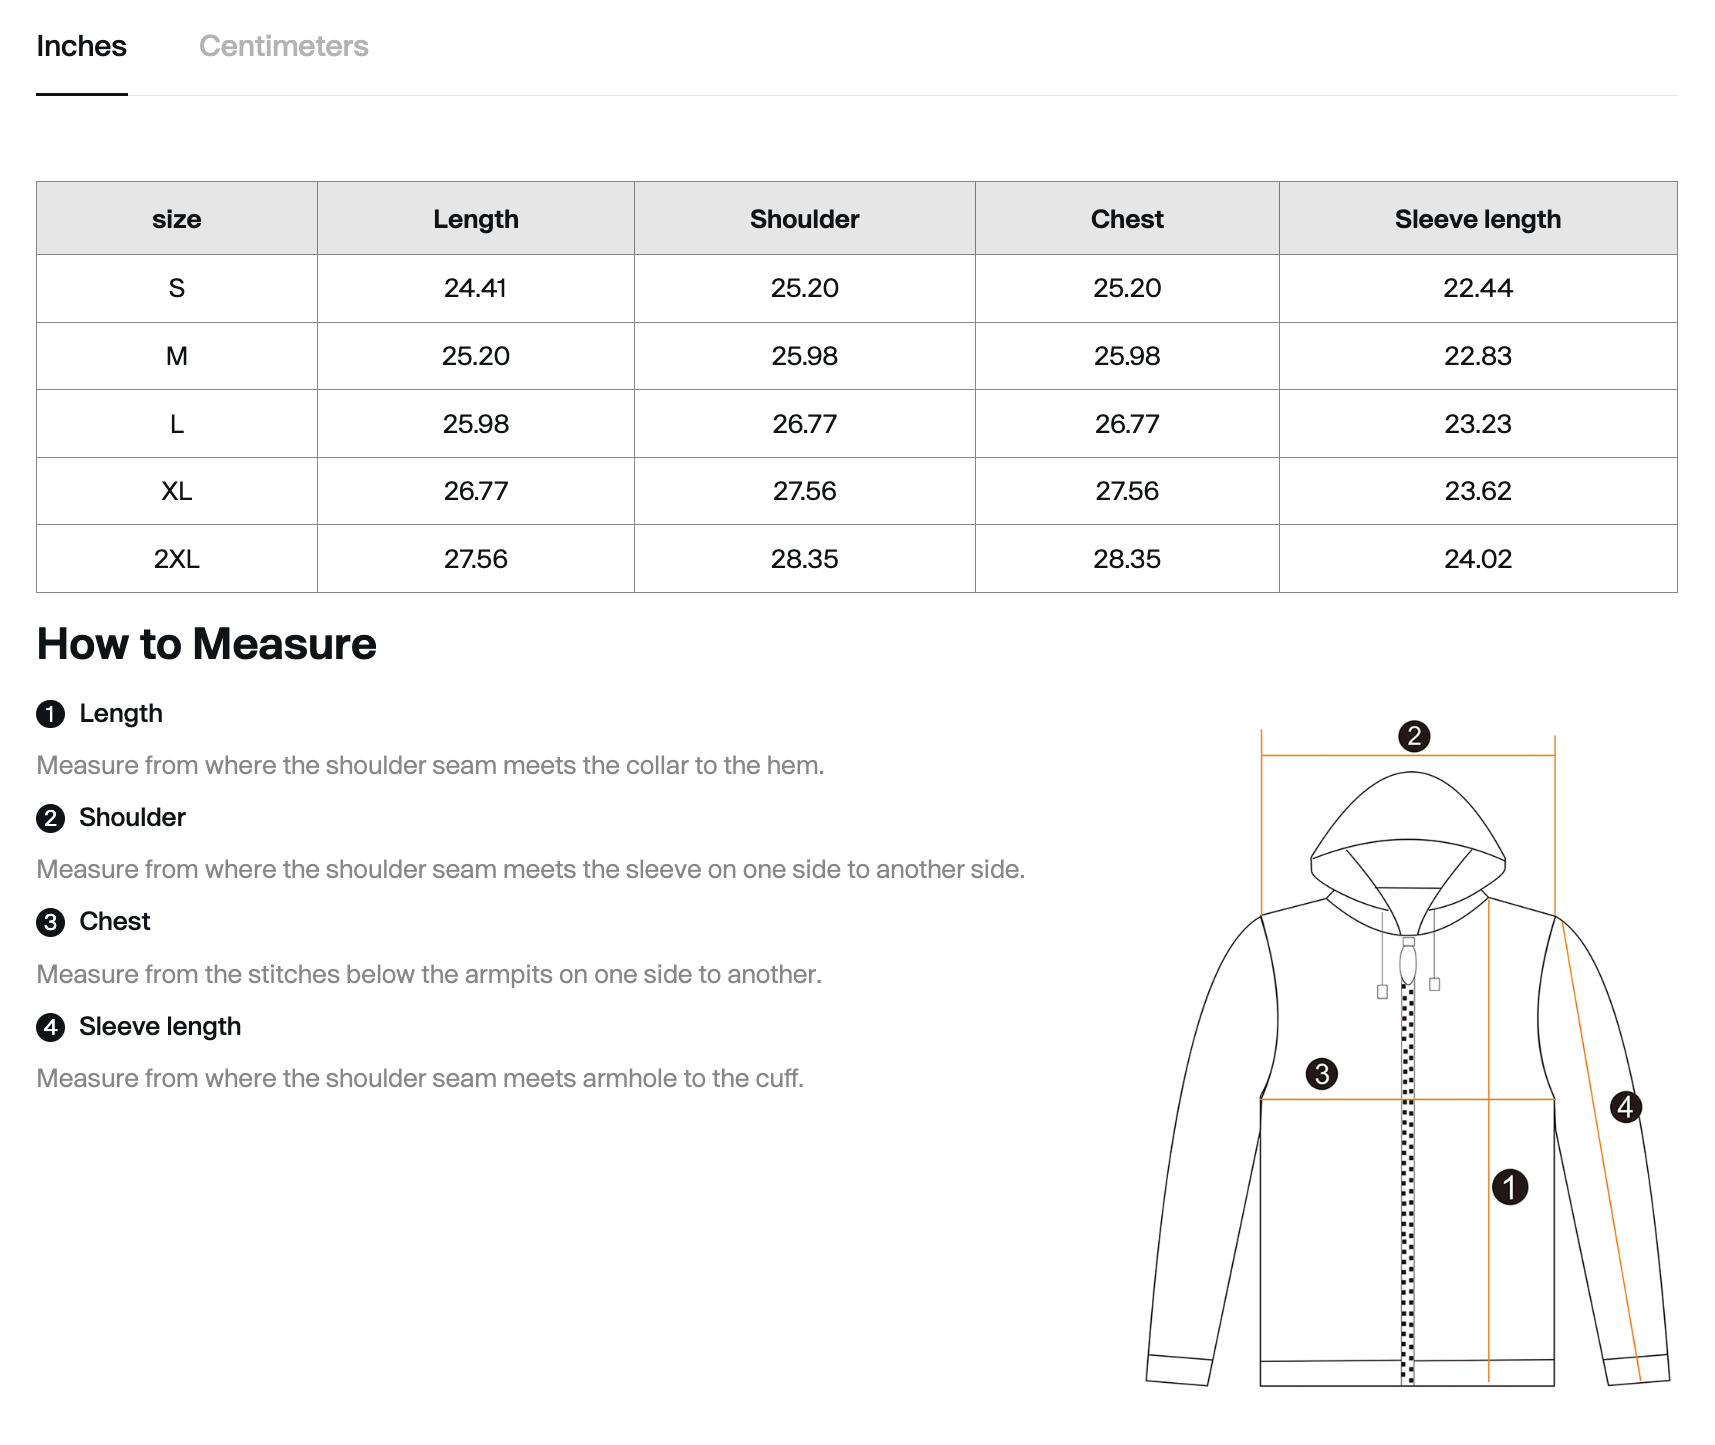Click the number 1 Length bullet icon
This screenshot has height=1445, width=1715.
pyautogui.click(x=50, y=714)
